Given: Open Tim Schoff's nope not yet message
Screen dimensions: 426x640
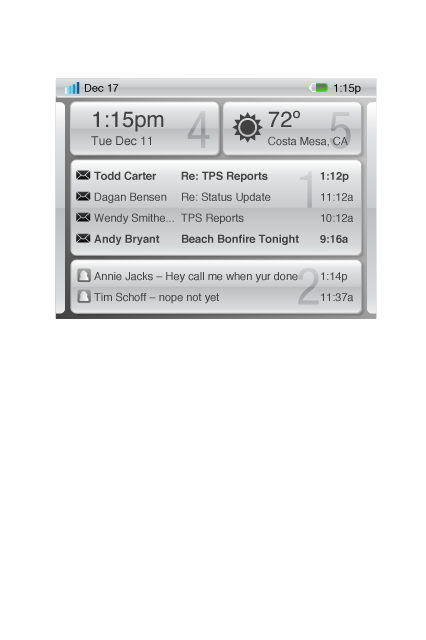Looking at the screenshot, I should click(216, 297).
